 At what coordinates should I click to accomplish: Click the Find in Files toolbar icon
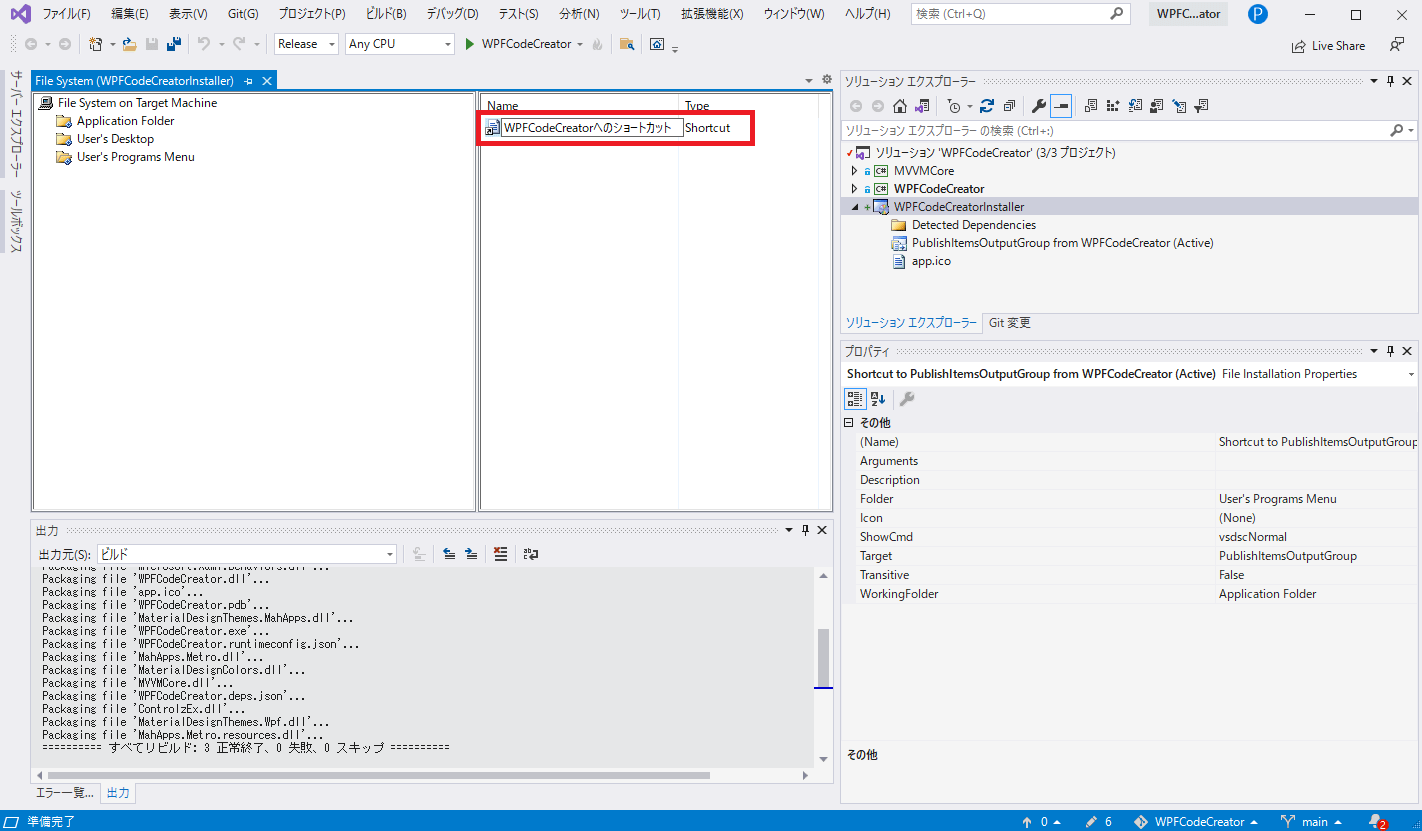pos(627,44)
